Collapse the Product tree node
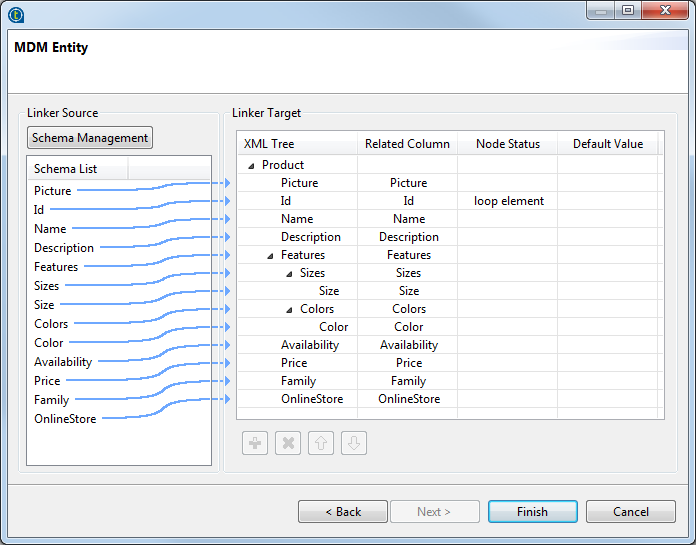696x545 pixels. 251,166
